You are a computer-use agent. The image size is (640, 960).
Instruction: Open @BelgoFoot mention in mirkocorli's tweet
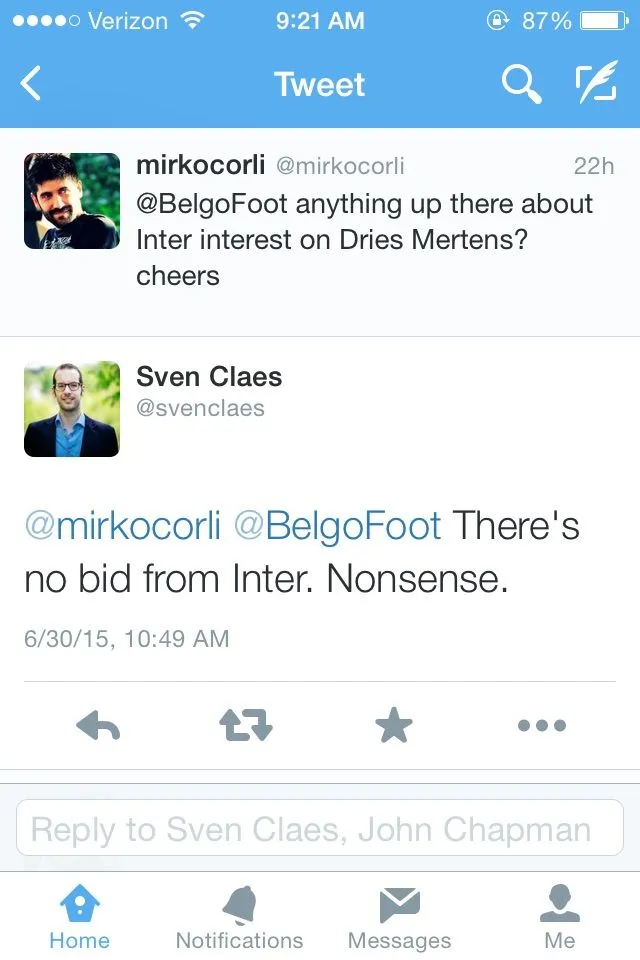tap(212, 204)
